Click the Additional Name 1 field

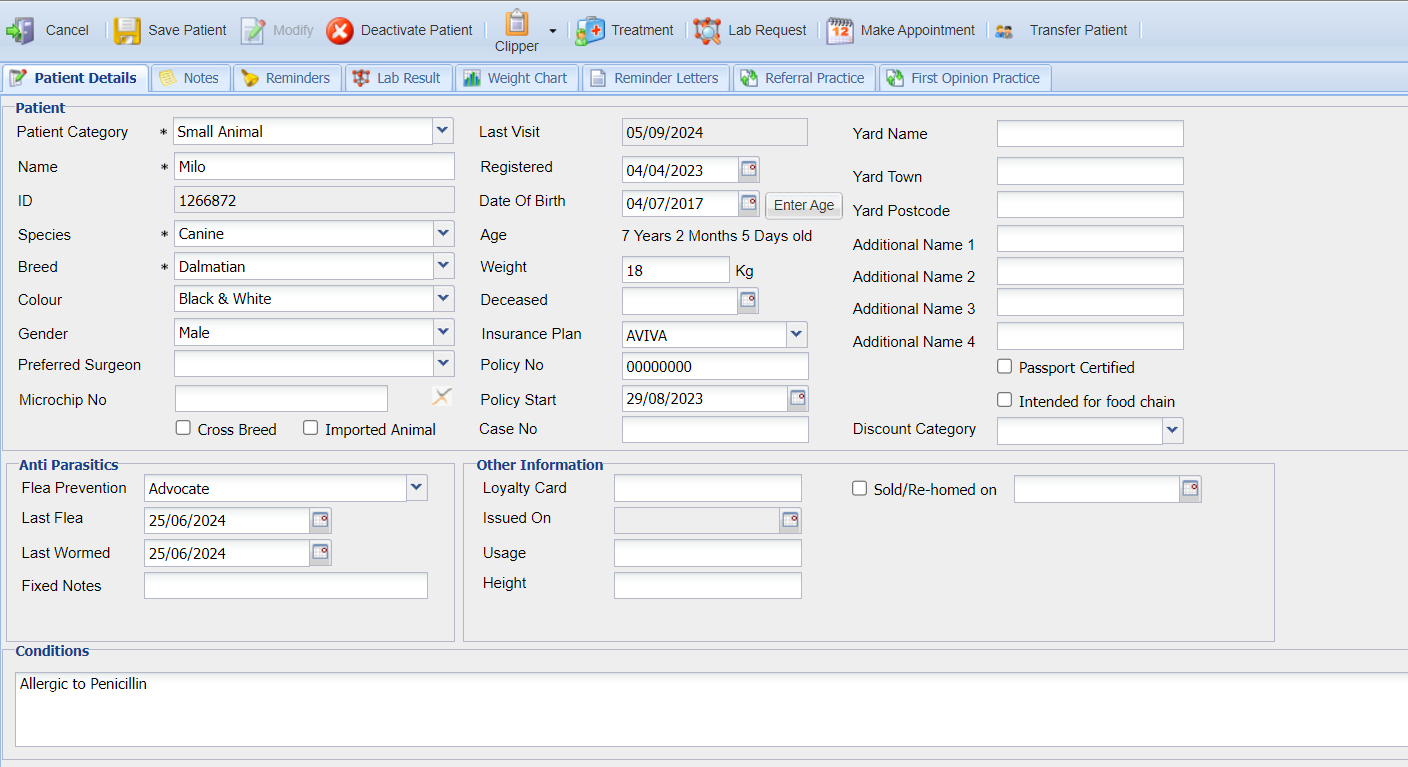click(1090, 239)
